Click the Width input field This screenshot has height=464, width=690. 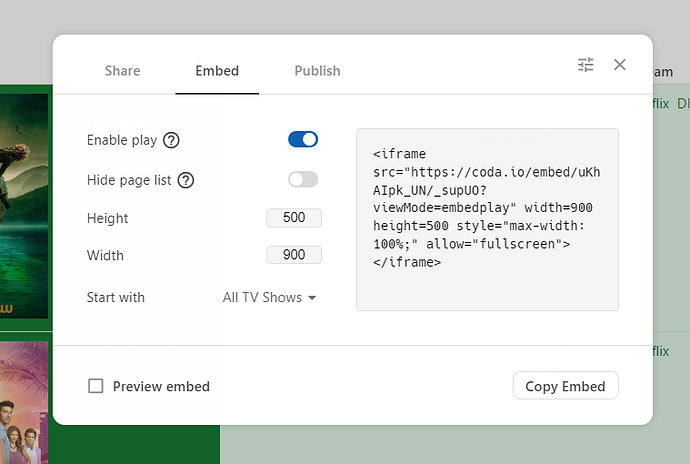pyautogui.click(x=294, y=255)
